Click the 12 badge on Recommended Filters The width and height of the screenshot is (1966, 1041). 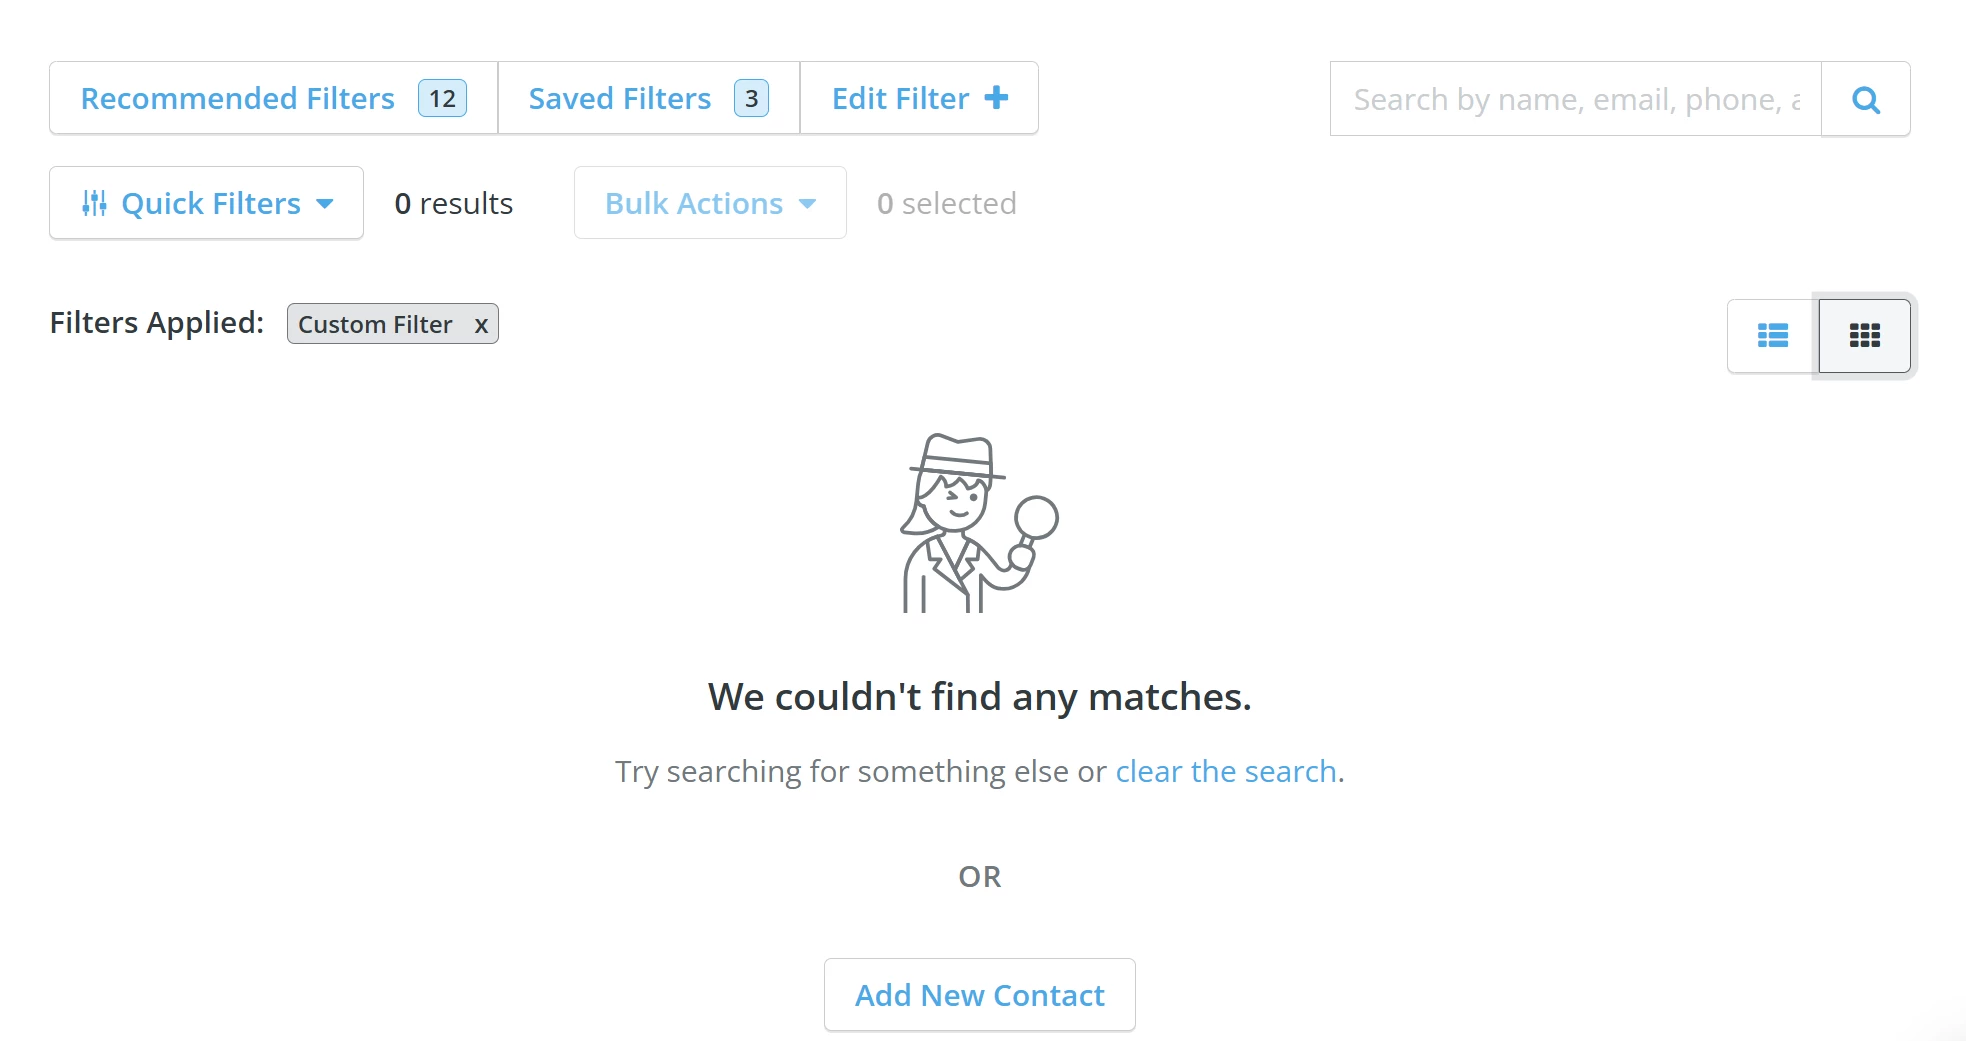(x=441, y=97)
